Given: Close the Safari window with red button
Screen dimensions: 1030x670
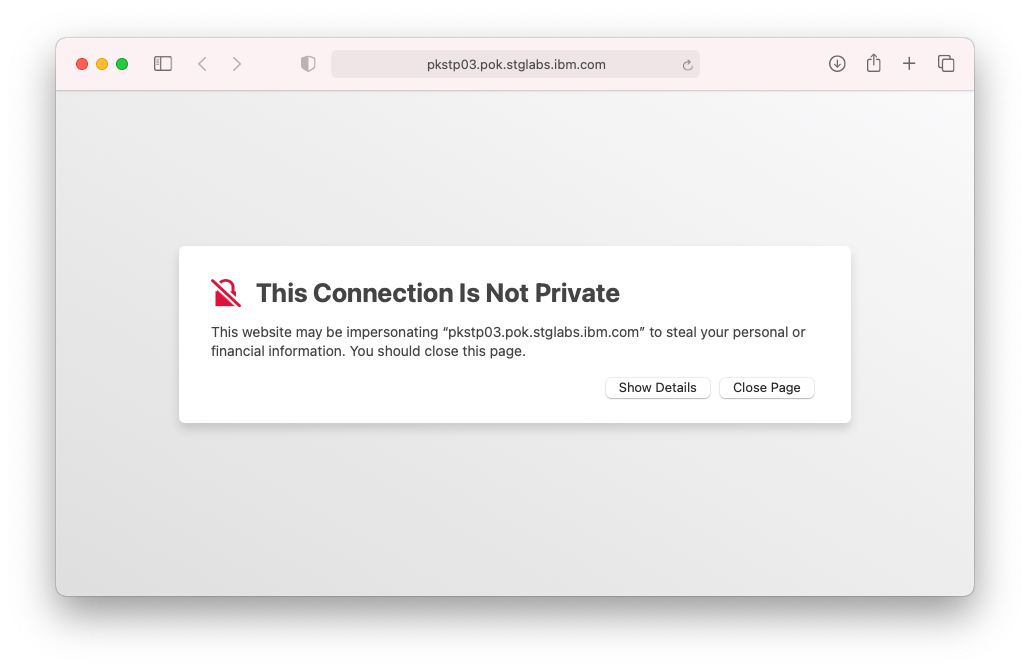Looking at the screenshot, I should click(x=82, y=64).
